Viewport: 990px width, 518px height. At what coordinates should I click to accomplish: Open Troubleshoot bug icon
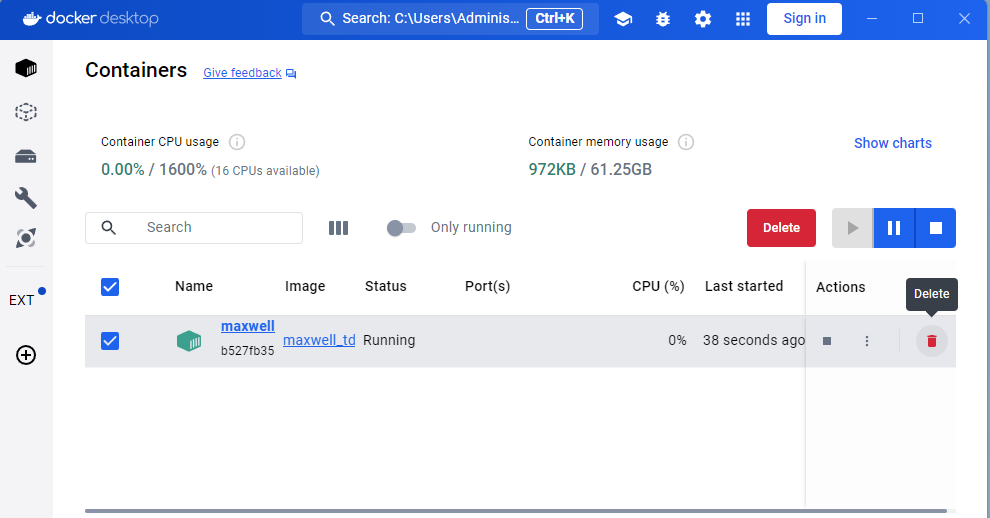[x=663, y=19]
